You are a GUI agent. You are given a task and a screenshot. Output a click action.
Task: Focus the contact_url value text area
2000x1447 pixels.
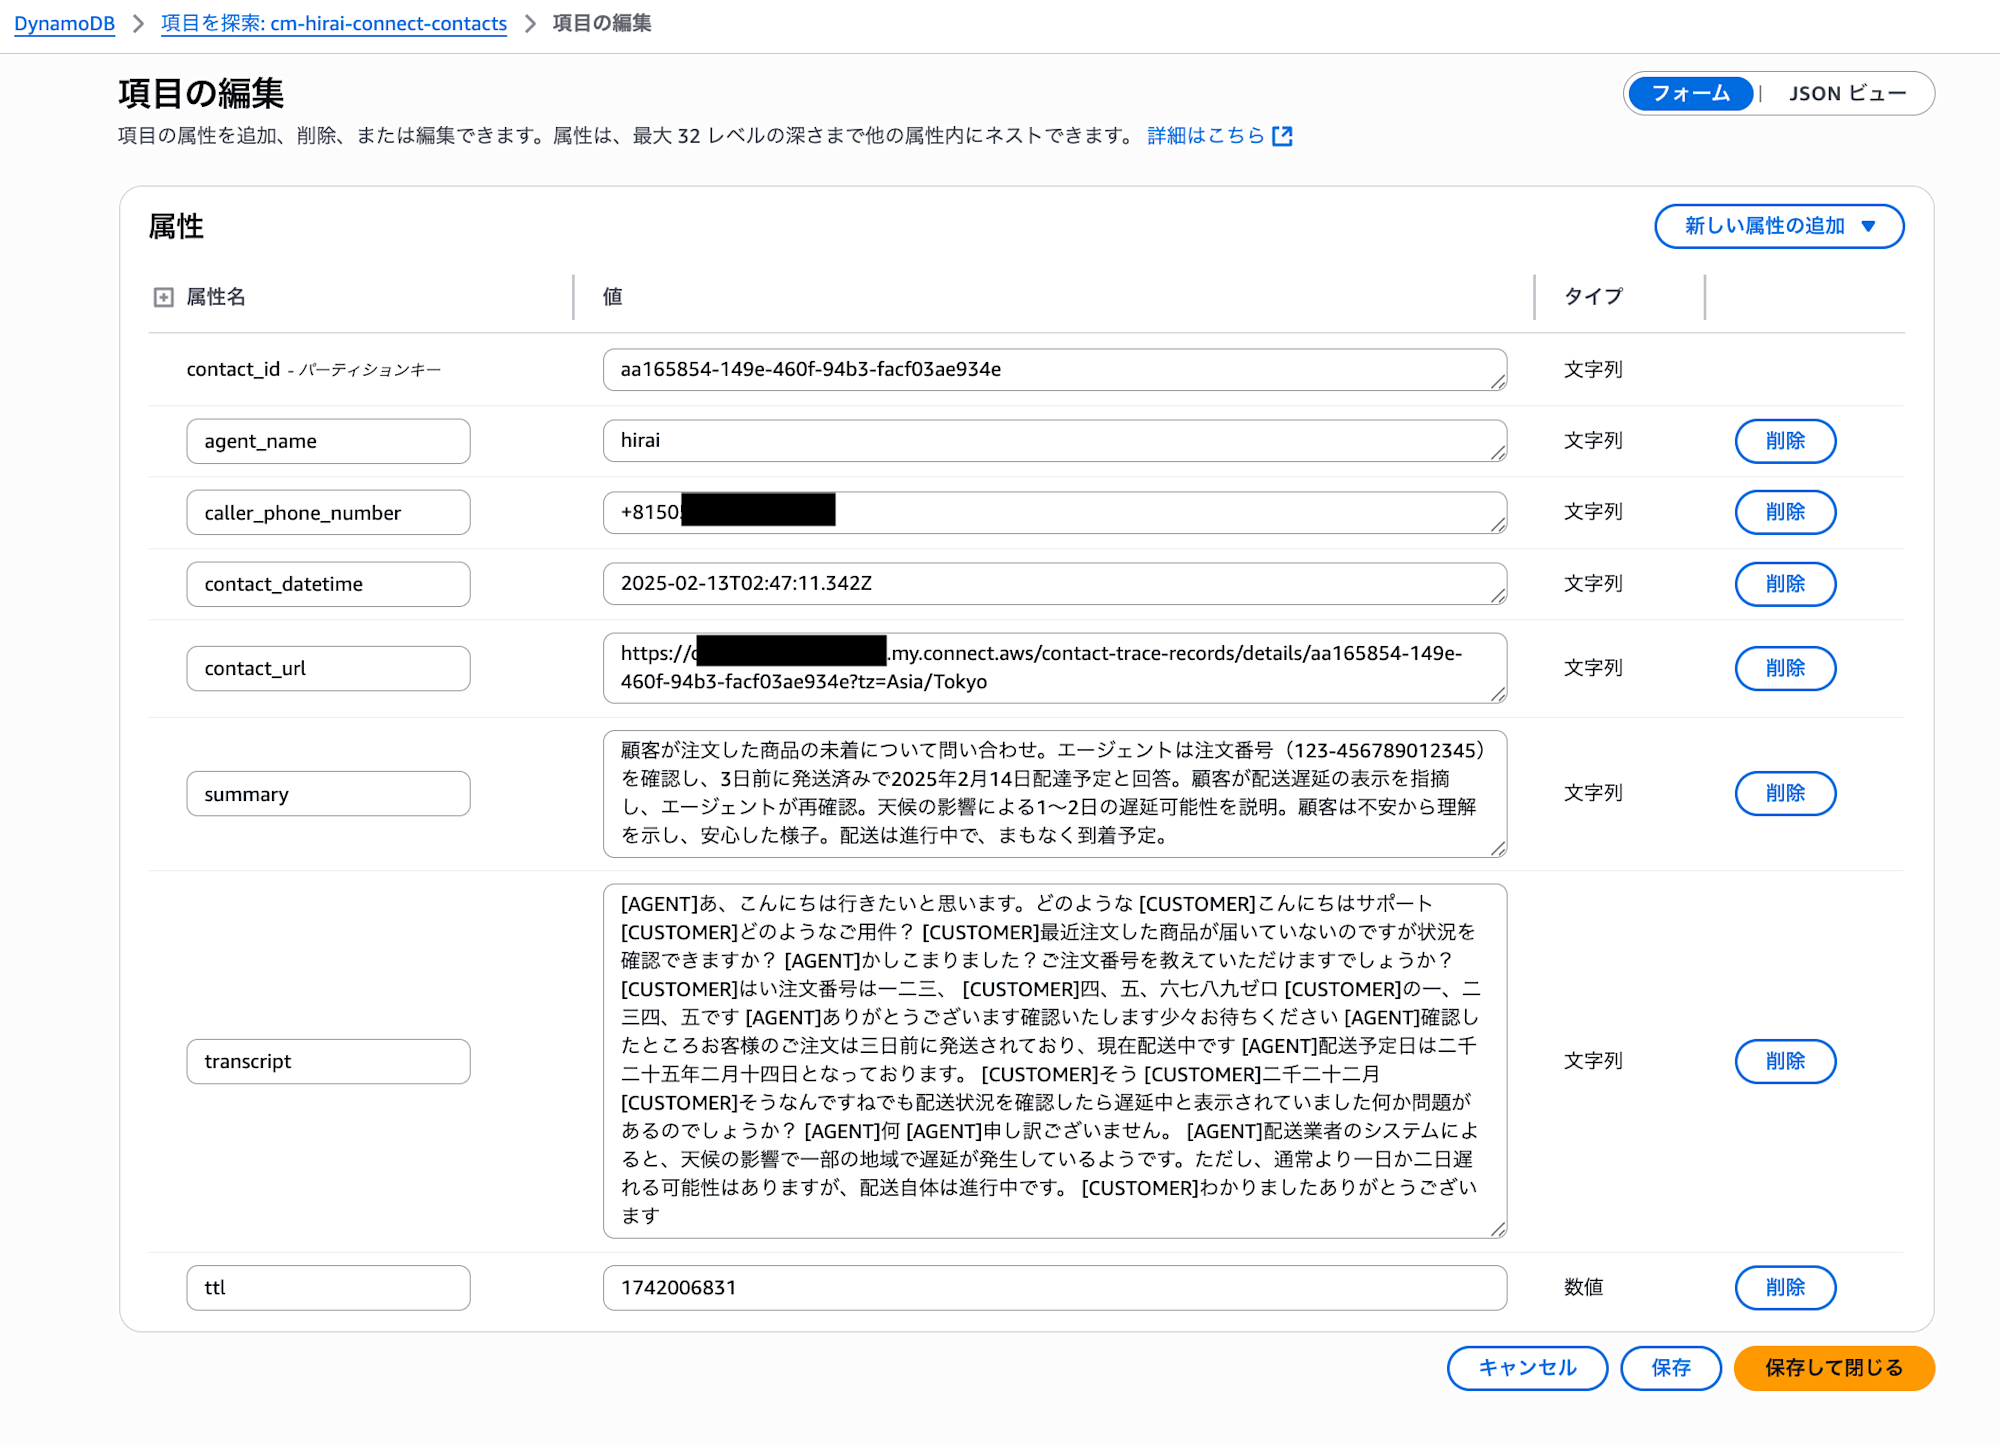point(1055,668)
